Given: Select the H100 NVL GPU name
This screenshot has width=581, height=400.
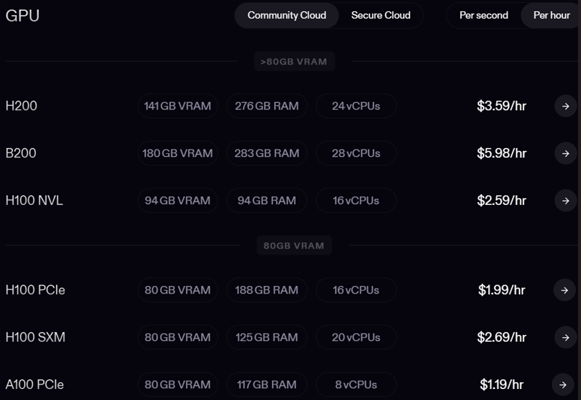Looking at the screenshot, I should [34, 201].
